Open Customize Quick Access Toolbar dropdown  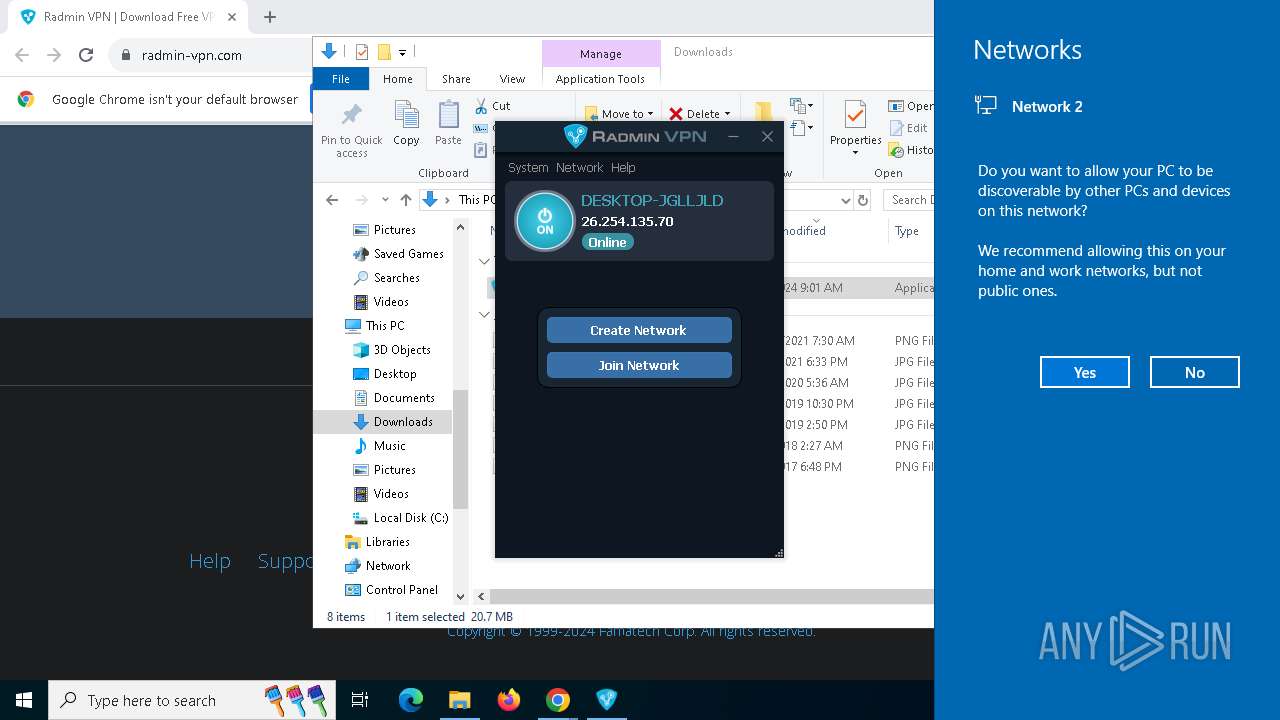click(402, 52)
